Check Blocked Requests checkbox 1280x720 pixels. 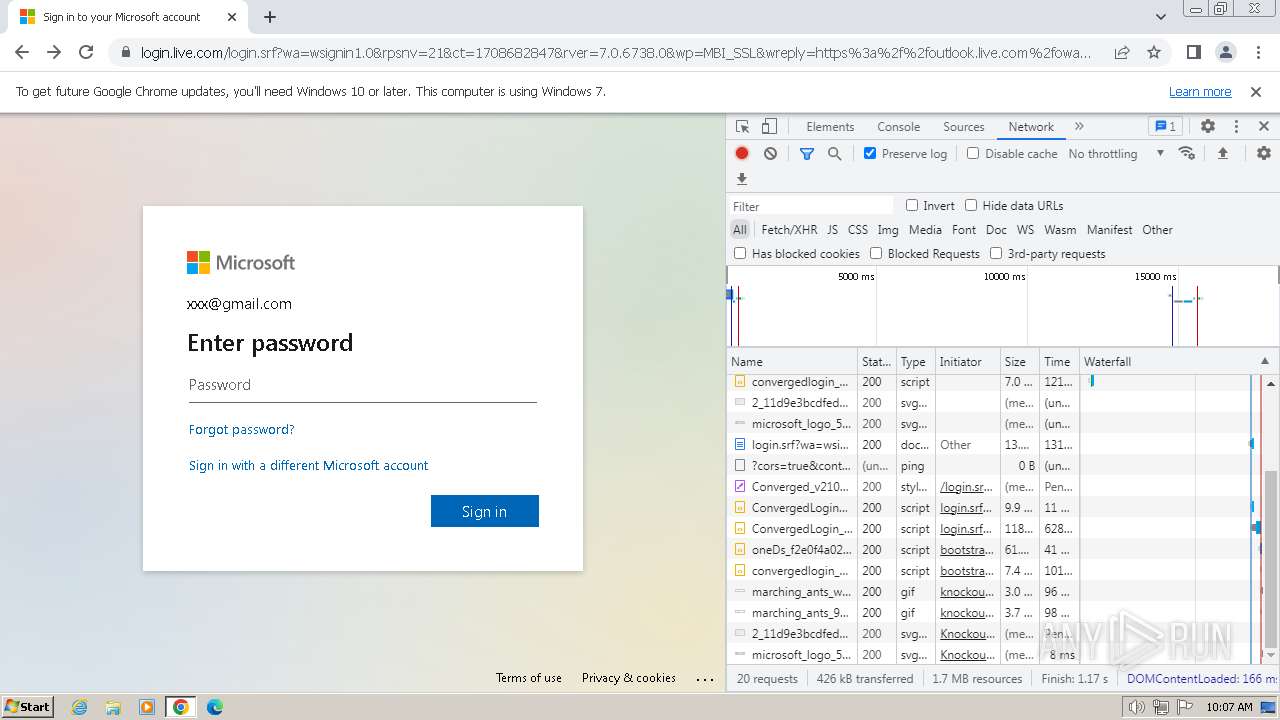876,253
